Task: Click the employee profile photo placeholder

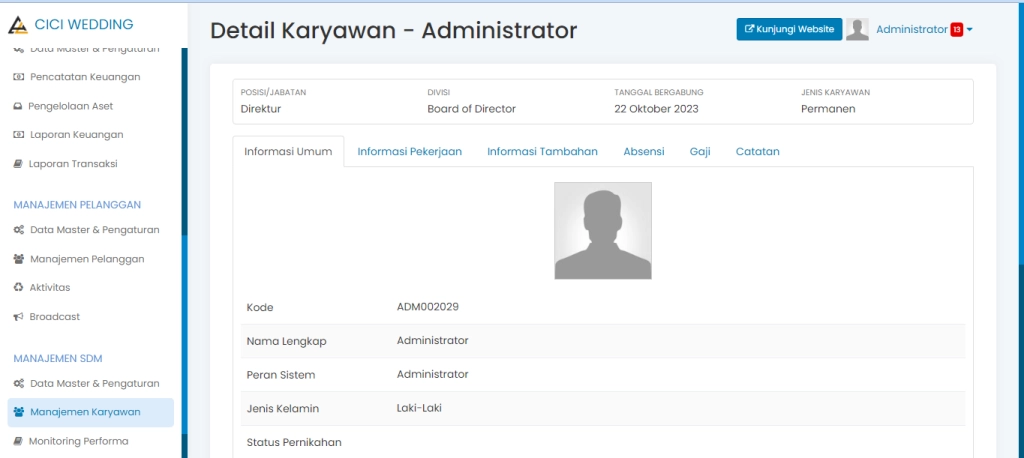Action: 603,231
